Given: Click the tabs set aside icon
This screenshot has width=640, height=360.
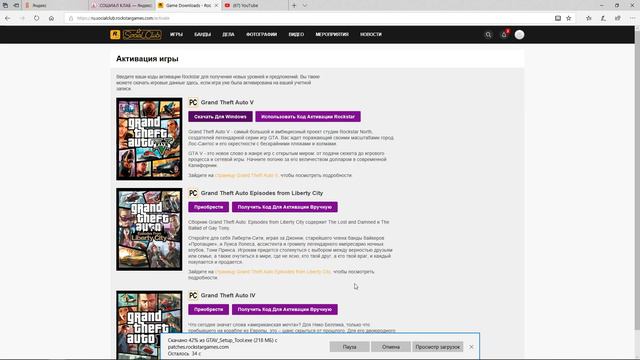Looking at the screenshot, I should pyautogui.click(x=5, y=6).
